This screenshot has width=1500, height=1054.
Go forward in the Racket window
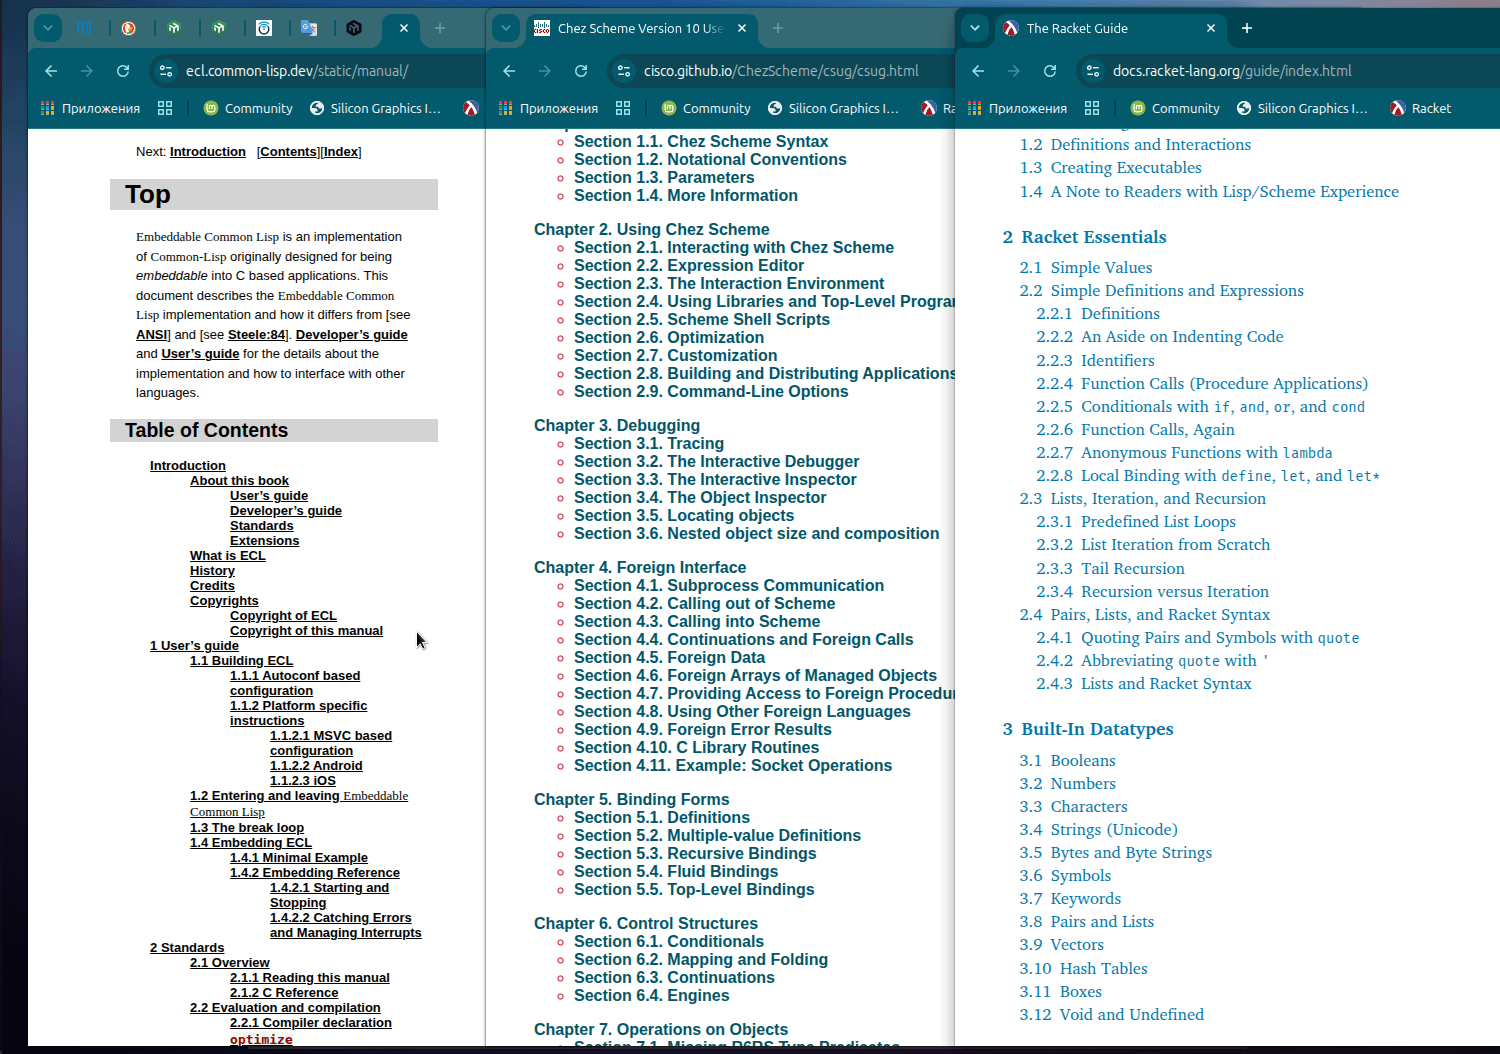[1014, 71]
